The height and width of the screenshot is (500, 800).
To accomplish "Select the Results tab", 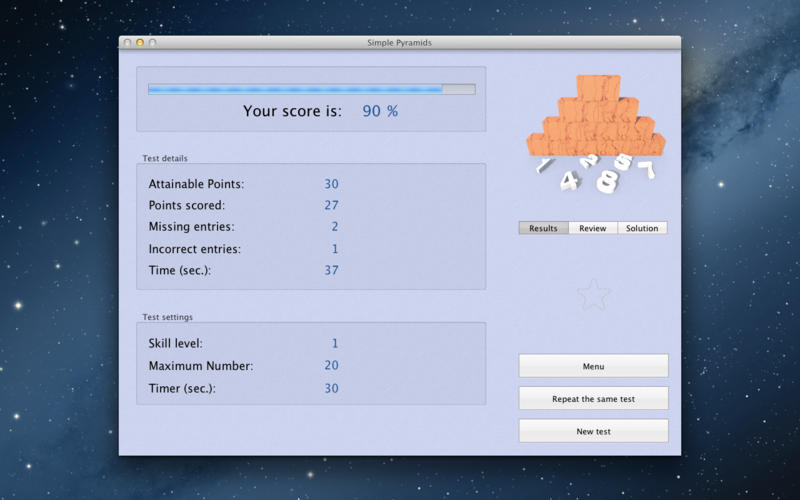I will tap(543, 228).
